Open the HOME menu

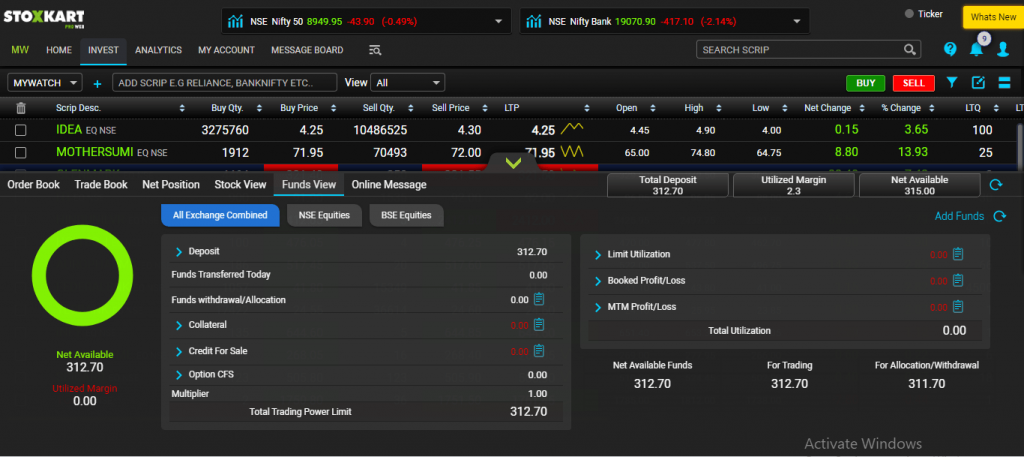[59, 50]
